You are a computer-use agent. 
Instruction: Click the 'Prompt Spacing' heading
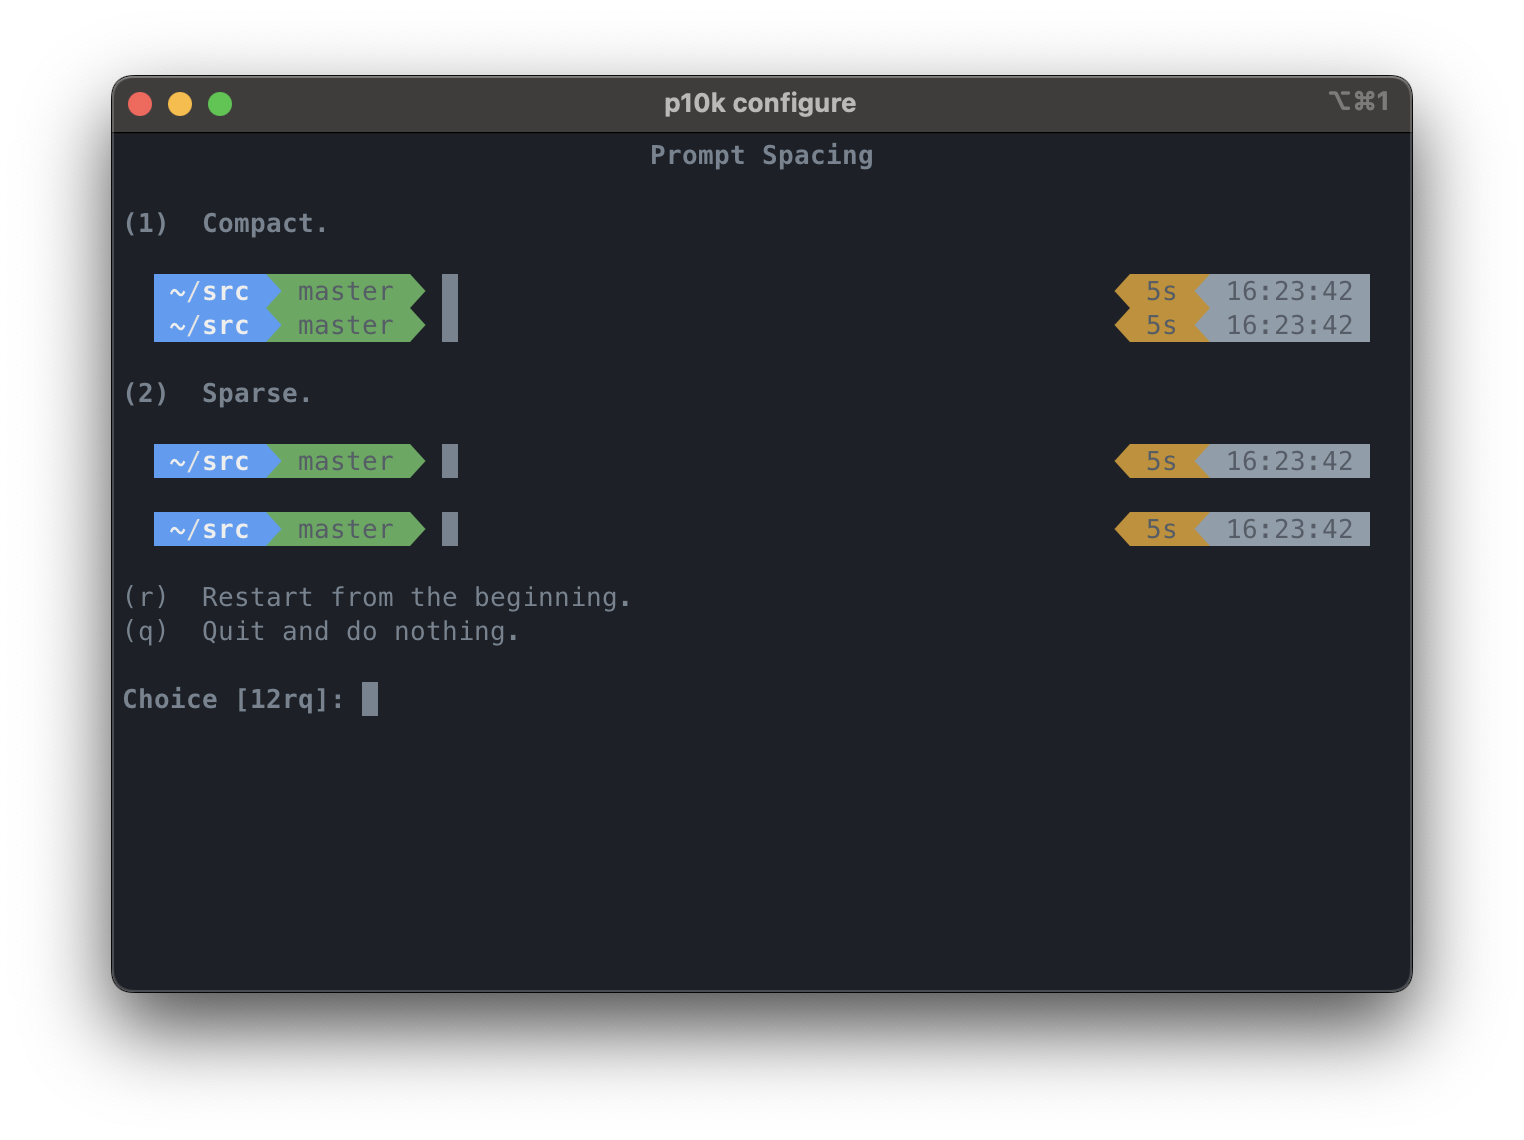point(762,156)
